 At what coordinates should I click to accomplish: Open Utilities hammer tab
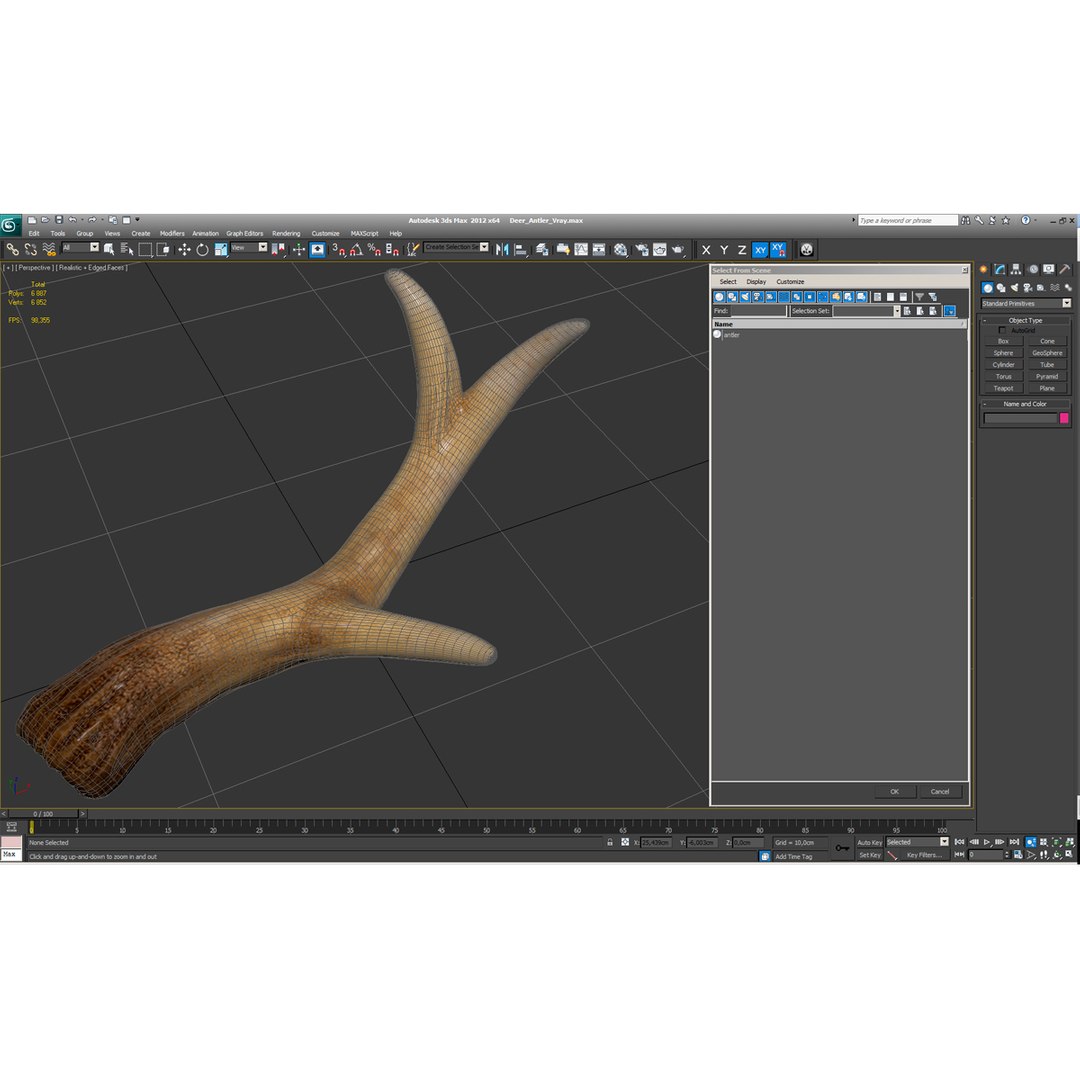pyautogui.click(x=1065, y=269)
